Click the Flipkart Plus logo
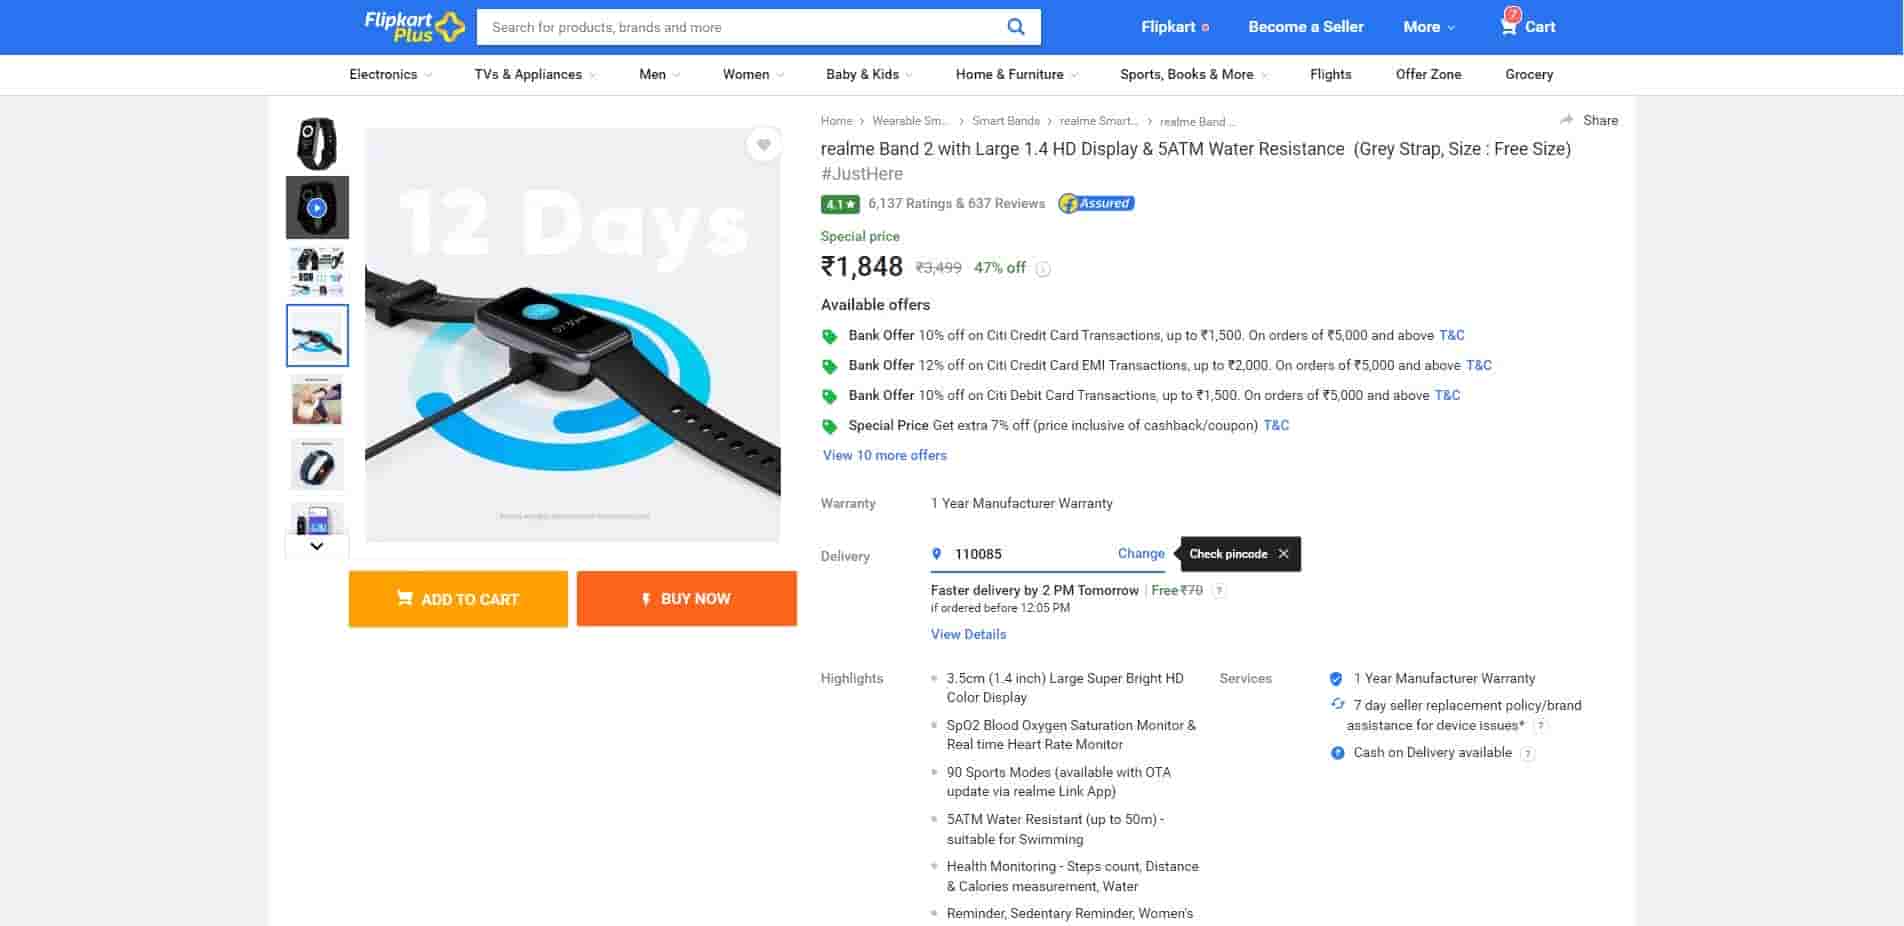Image resolution: width=1904 pixels, height=926 pixels. (414, 27)
